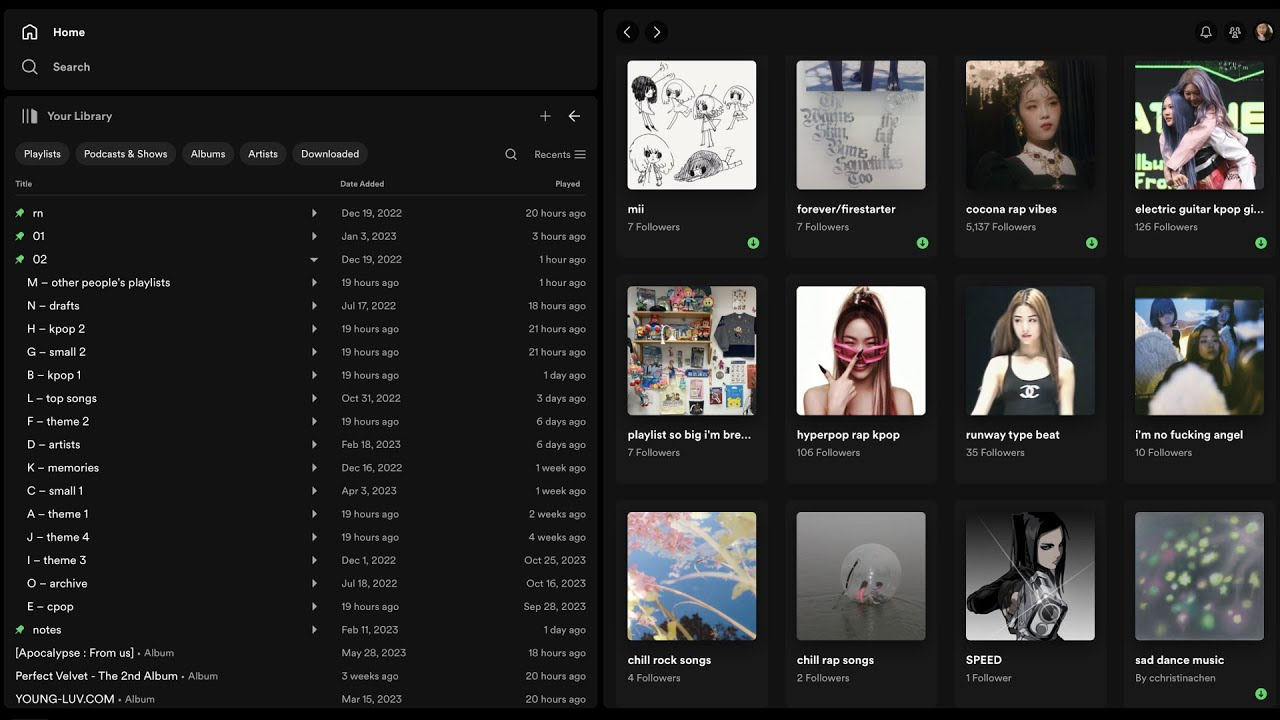This screenshot has width=1280, height=720.
Task: Open Perfect Velvet - The 2nd Album
Action: 300,676
